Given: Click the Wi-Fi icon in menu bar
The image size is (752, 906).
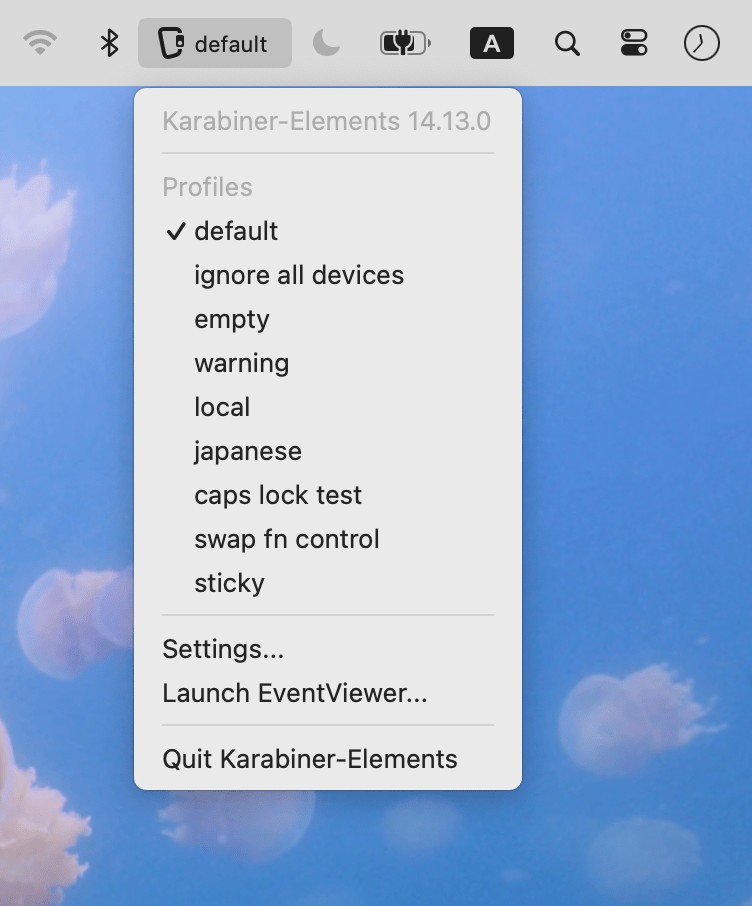Looking at the screenshot, I should [x=40, y=43].
